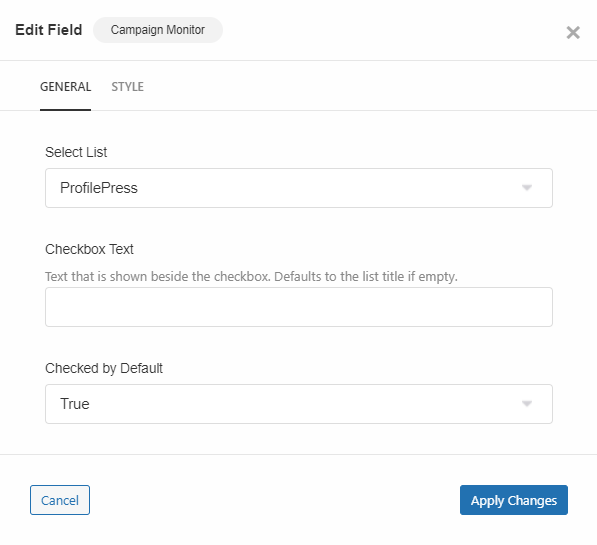Click the selected value True
The height and width of the screenshot is (545, 597).
75,404
